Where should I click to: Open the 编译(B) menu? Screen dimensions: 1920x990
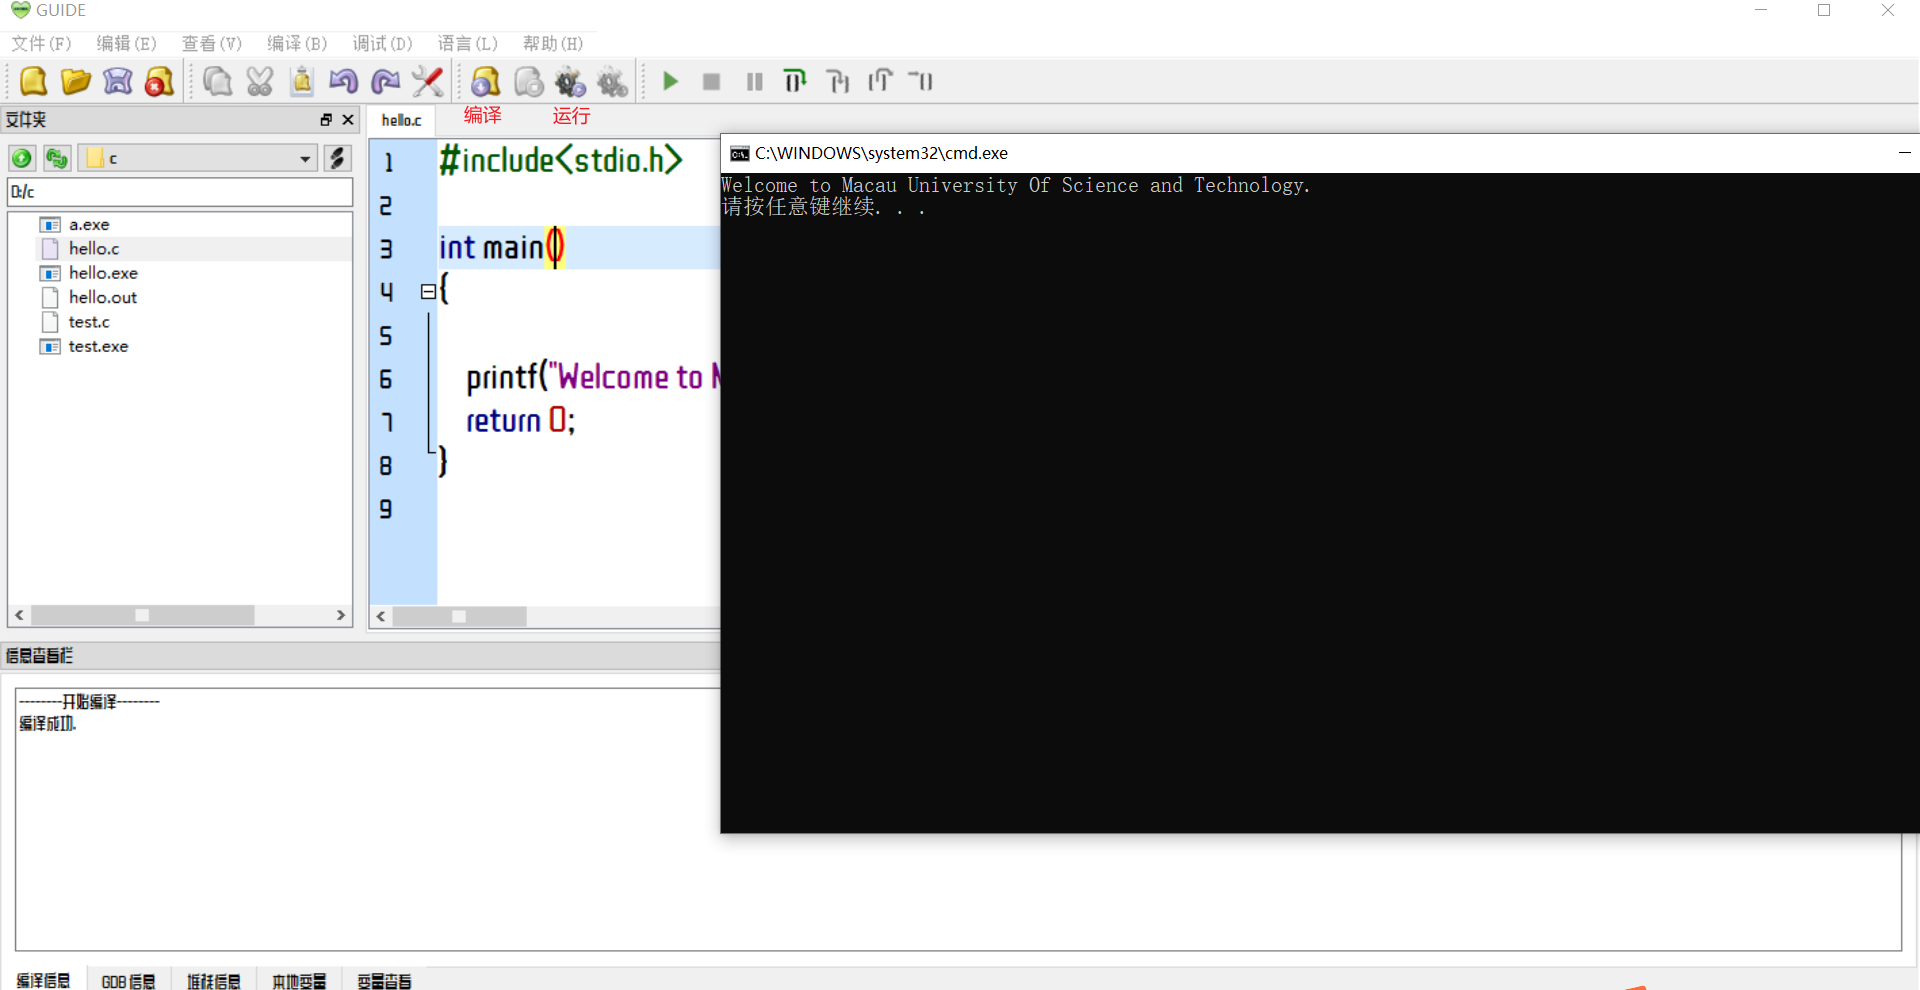click(x=297, y=44)
